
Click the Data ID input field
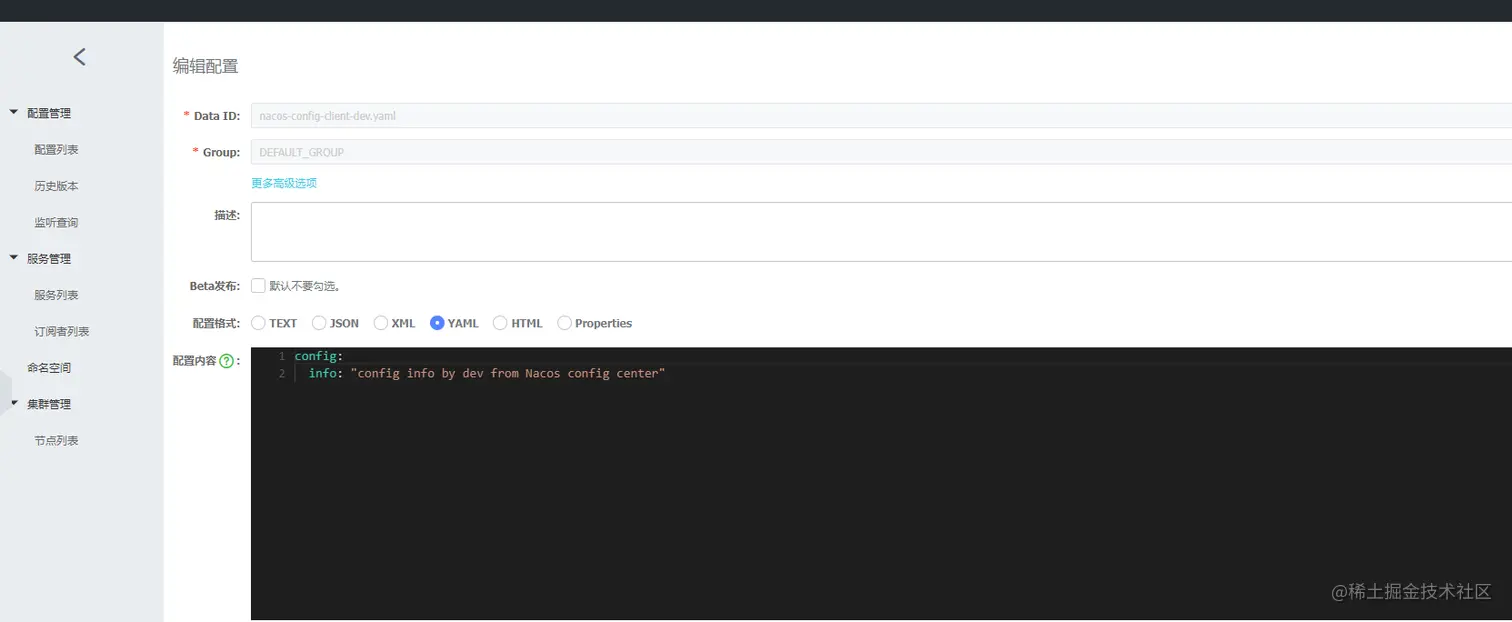point(881,116)
